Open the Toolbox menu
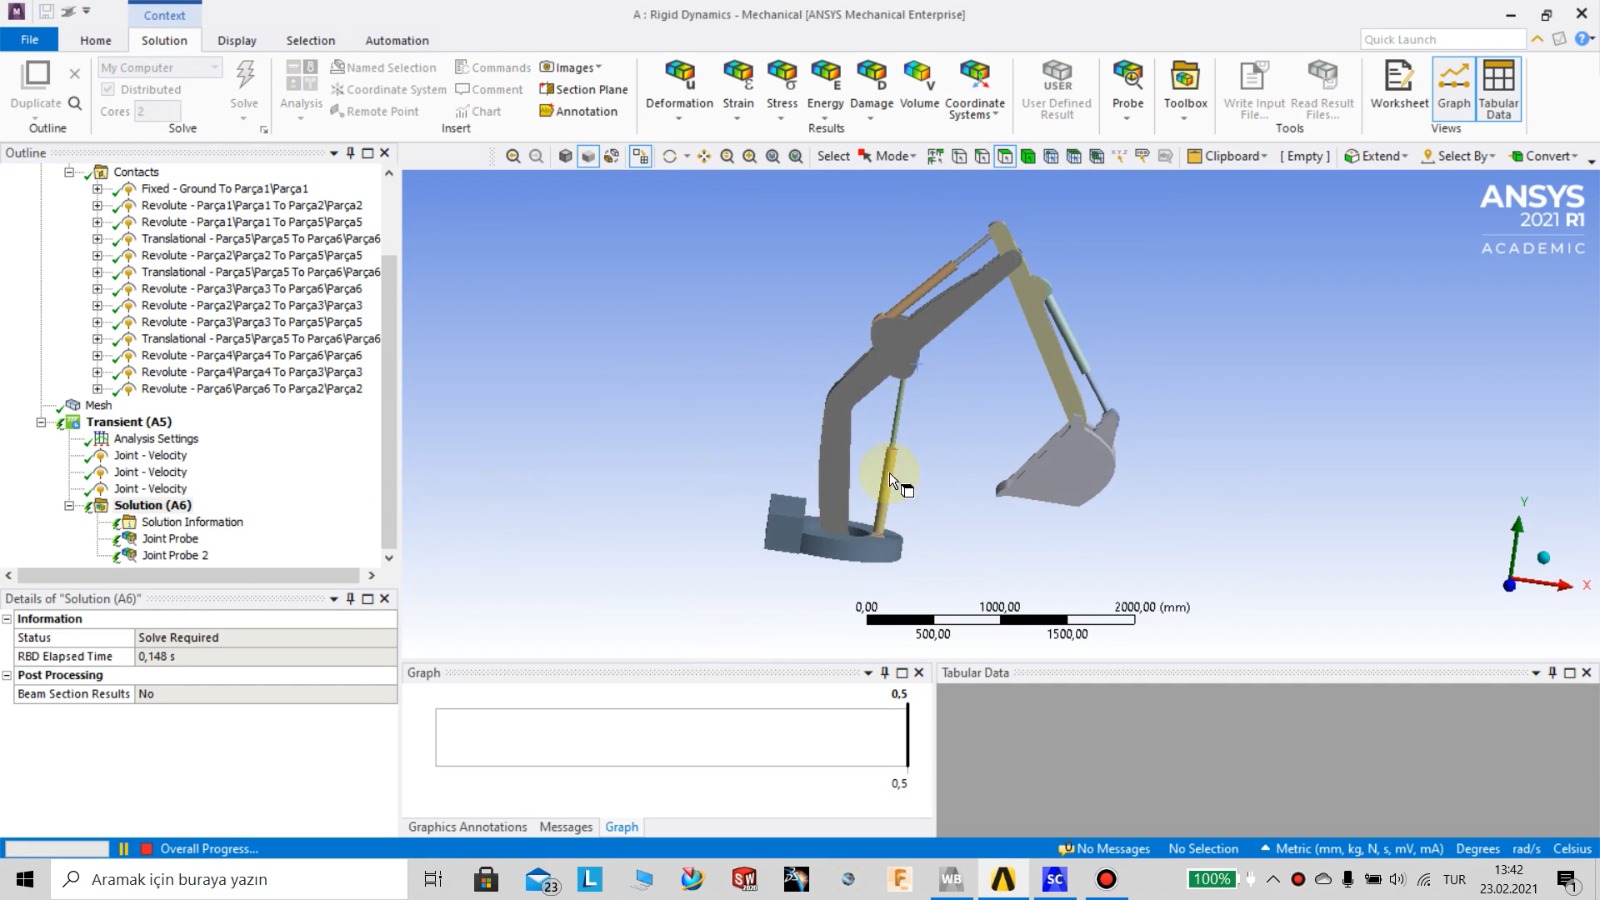1600x900 pixels. (1185, 89)
